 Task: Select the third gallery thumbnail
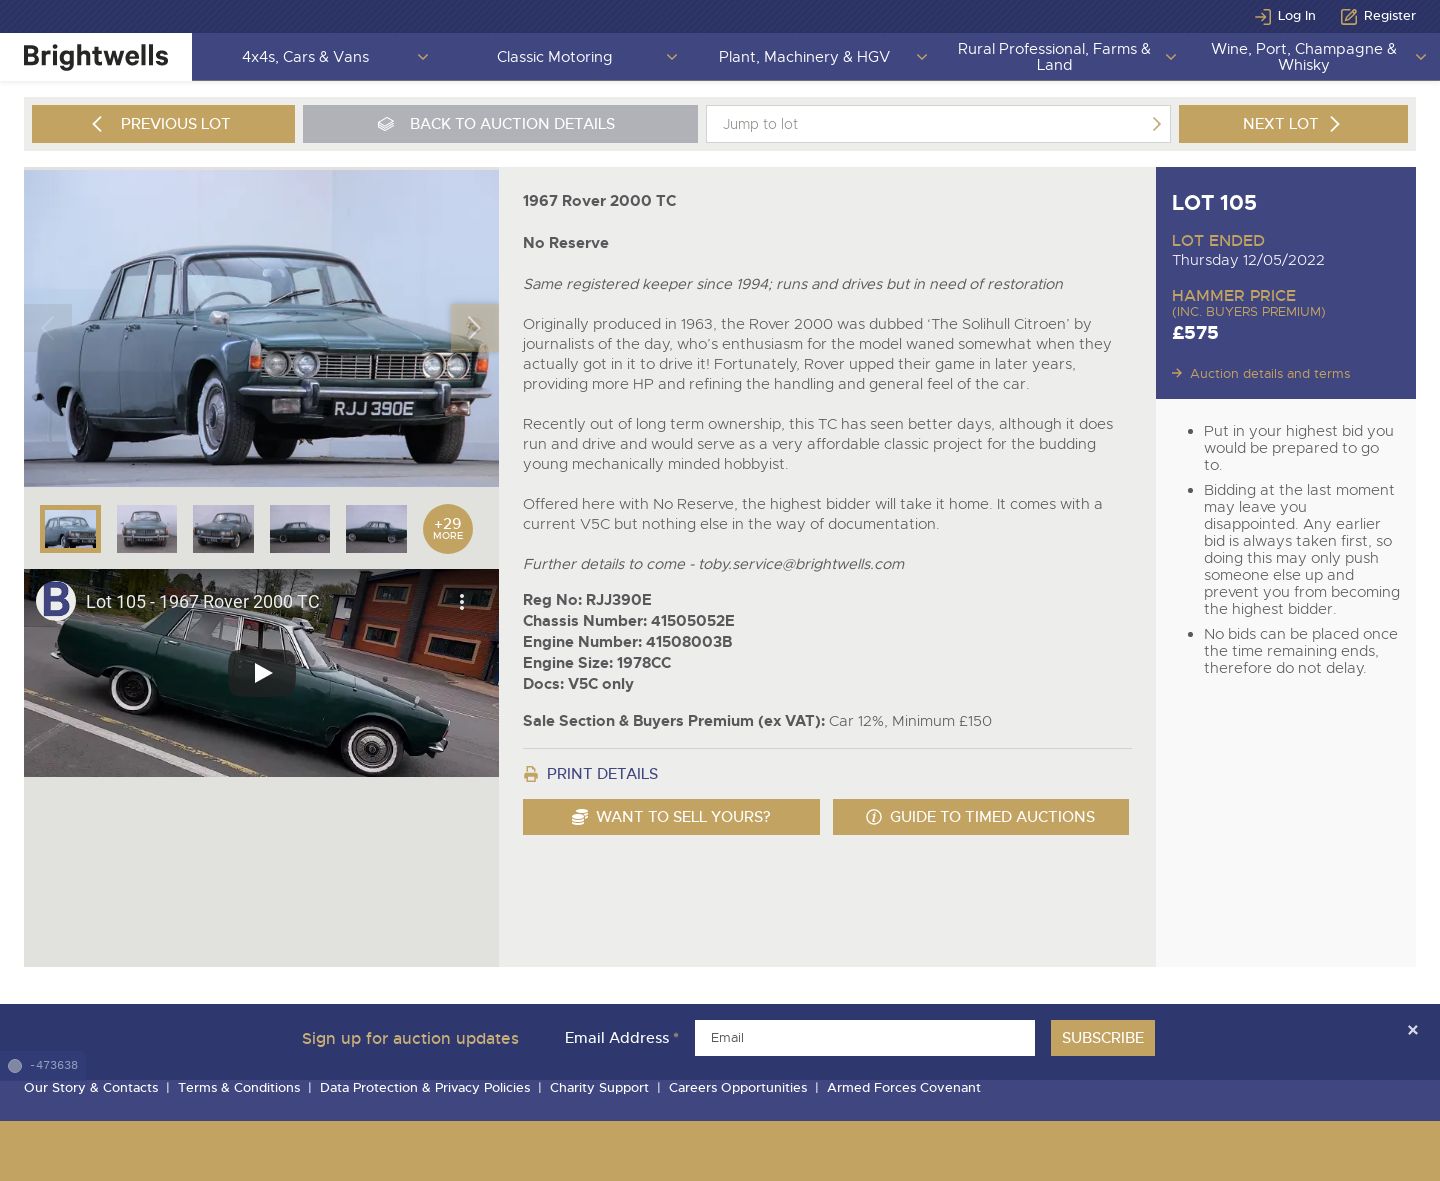223,529
